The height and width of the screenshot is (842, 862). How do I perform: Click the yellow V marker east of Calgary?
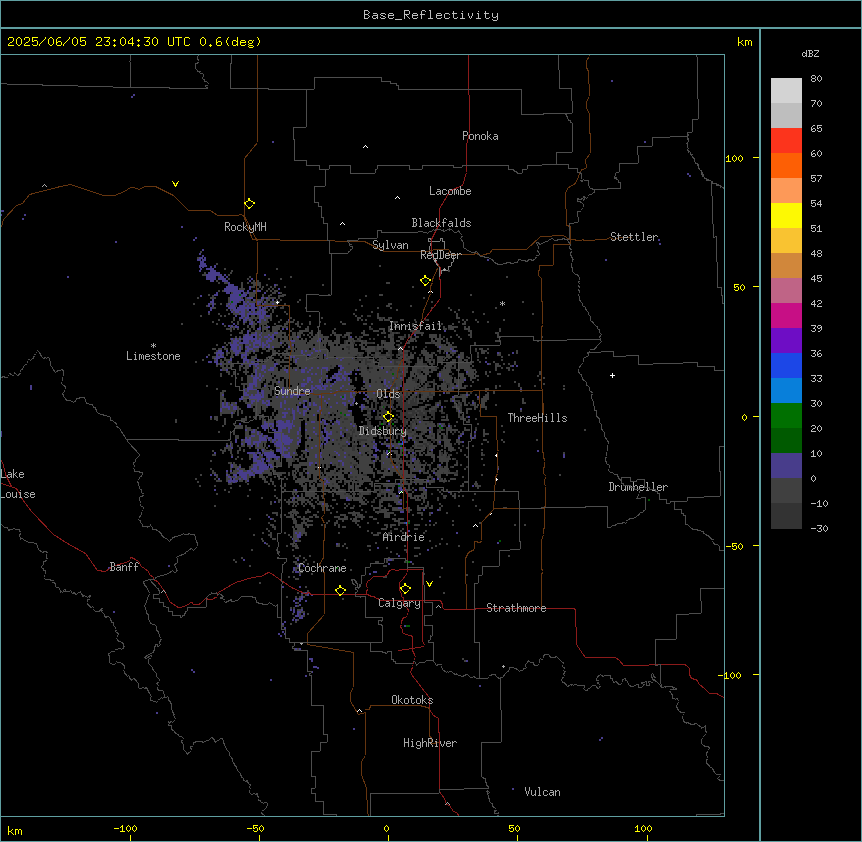tap(429, 584)
